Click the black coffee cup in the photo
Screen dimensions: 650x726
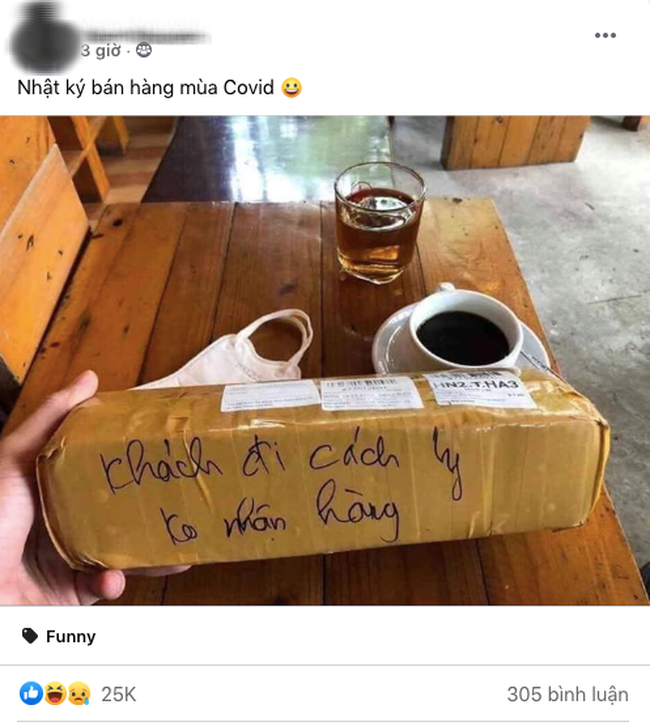(x=463, y=331)
